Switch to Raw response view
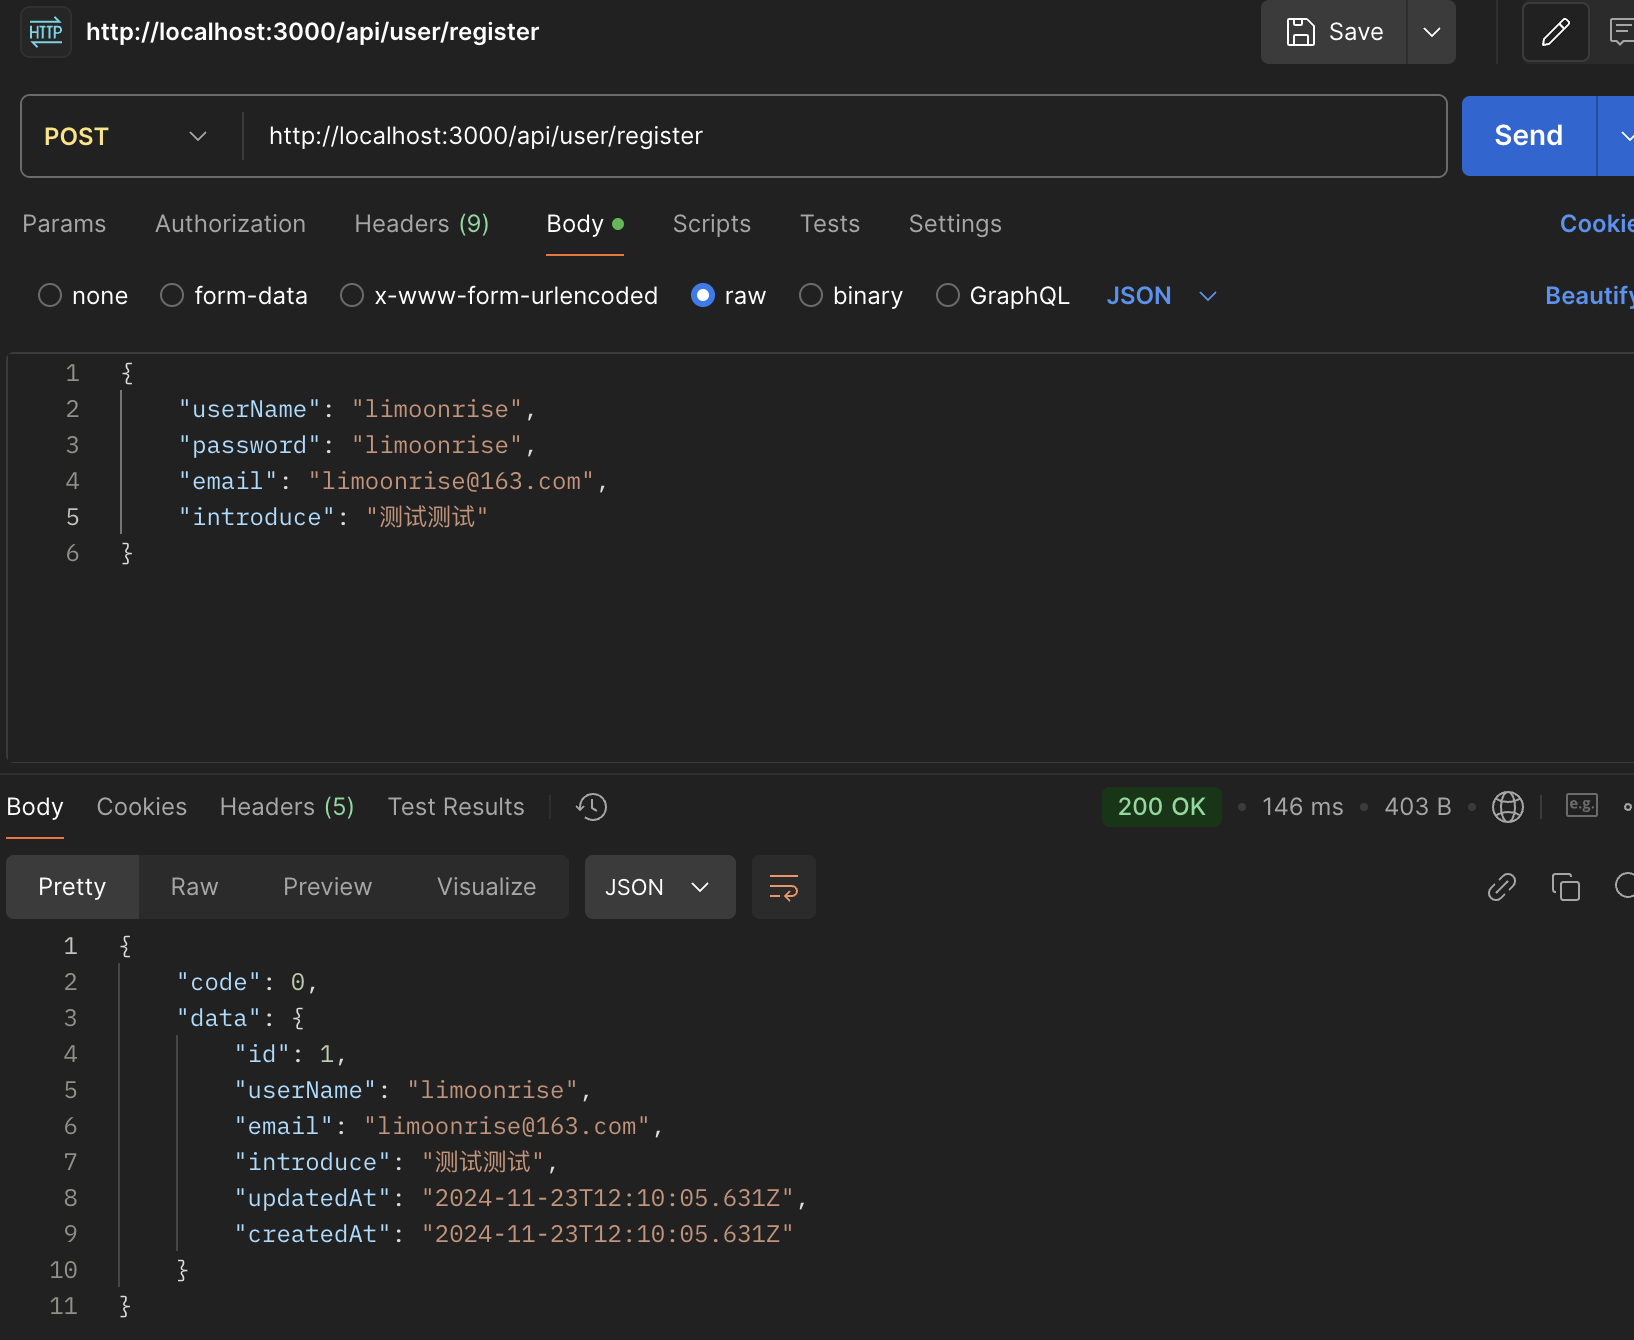1634x1340 pixels. 194,887
